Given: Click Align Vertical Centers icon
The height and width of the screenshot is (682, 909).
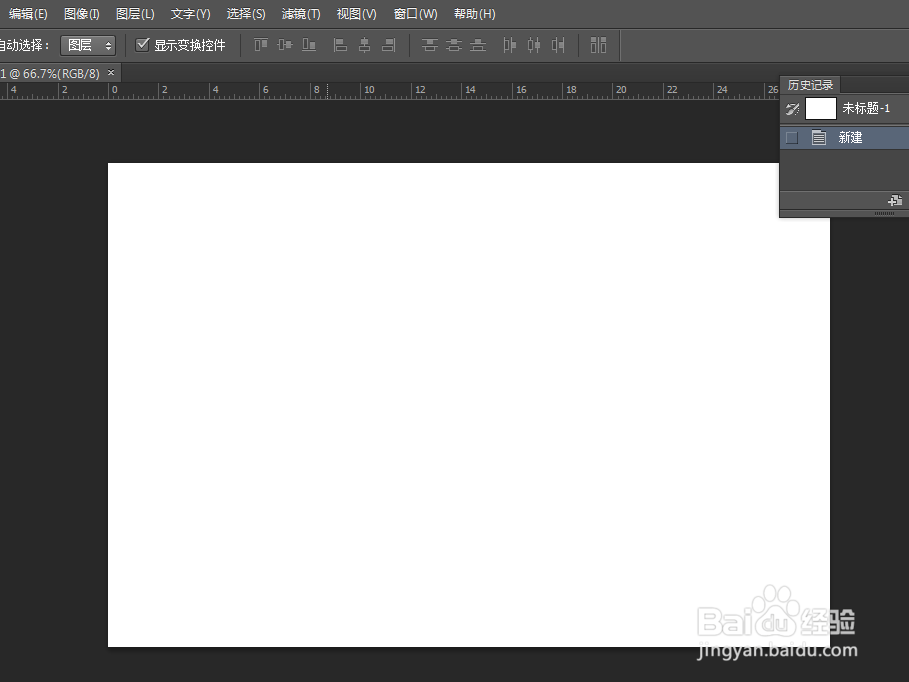Looking at the screenshot, I should point(285,45).
